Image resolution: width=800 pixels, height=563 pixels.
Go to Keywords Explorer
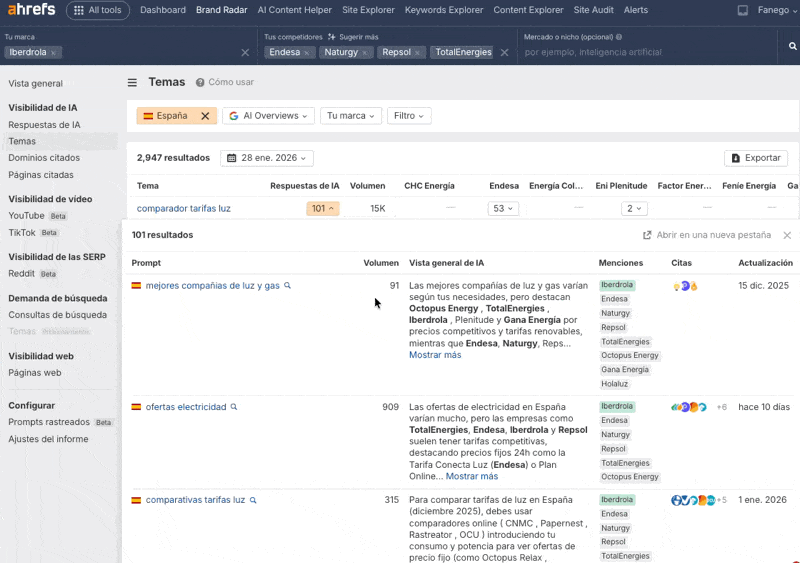(444, 10)
